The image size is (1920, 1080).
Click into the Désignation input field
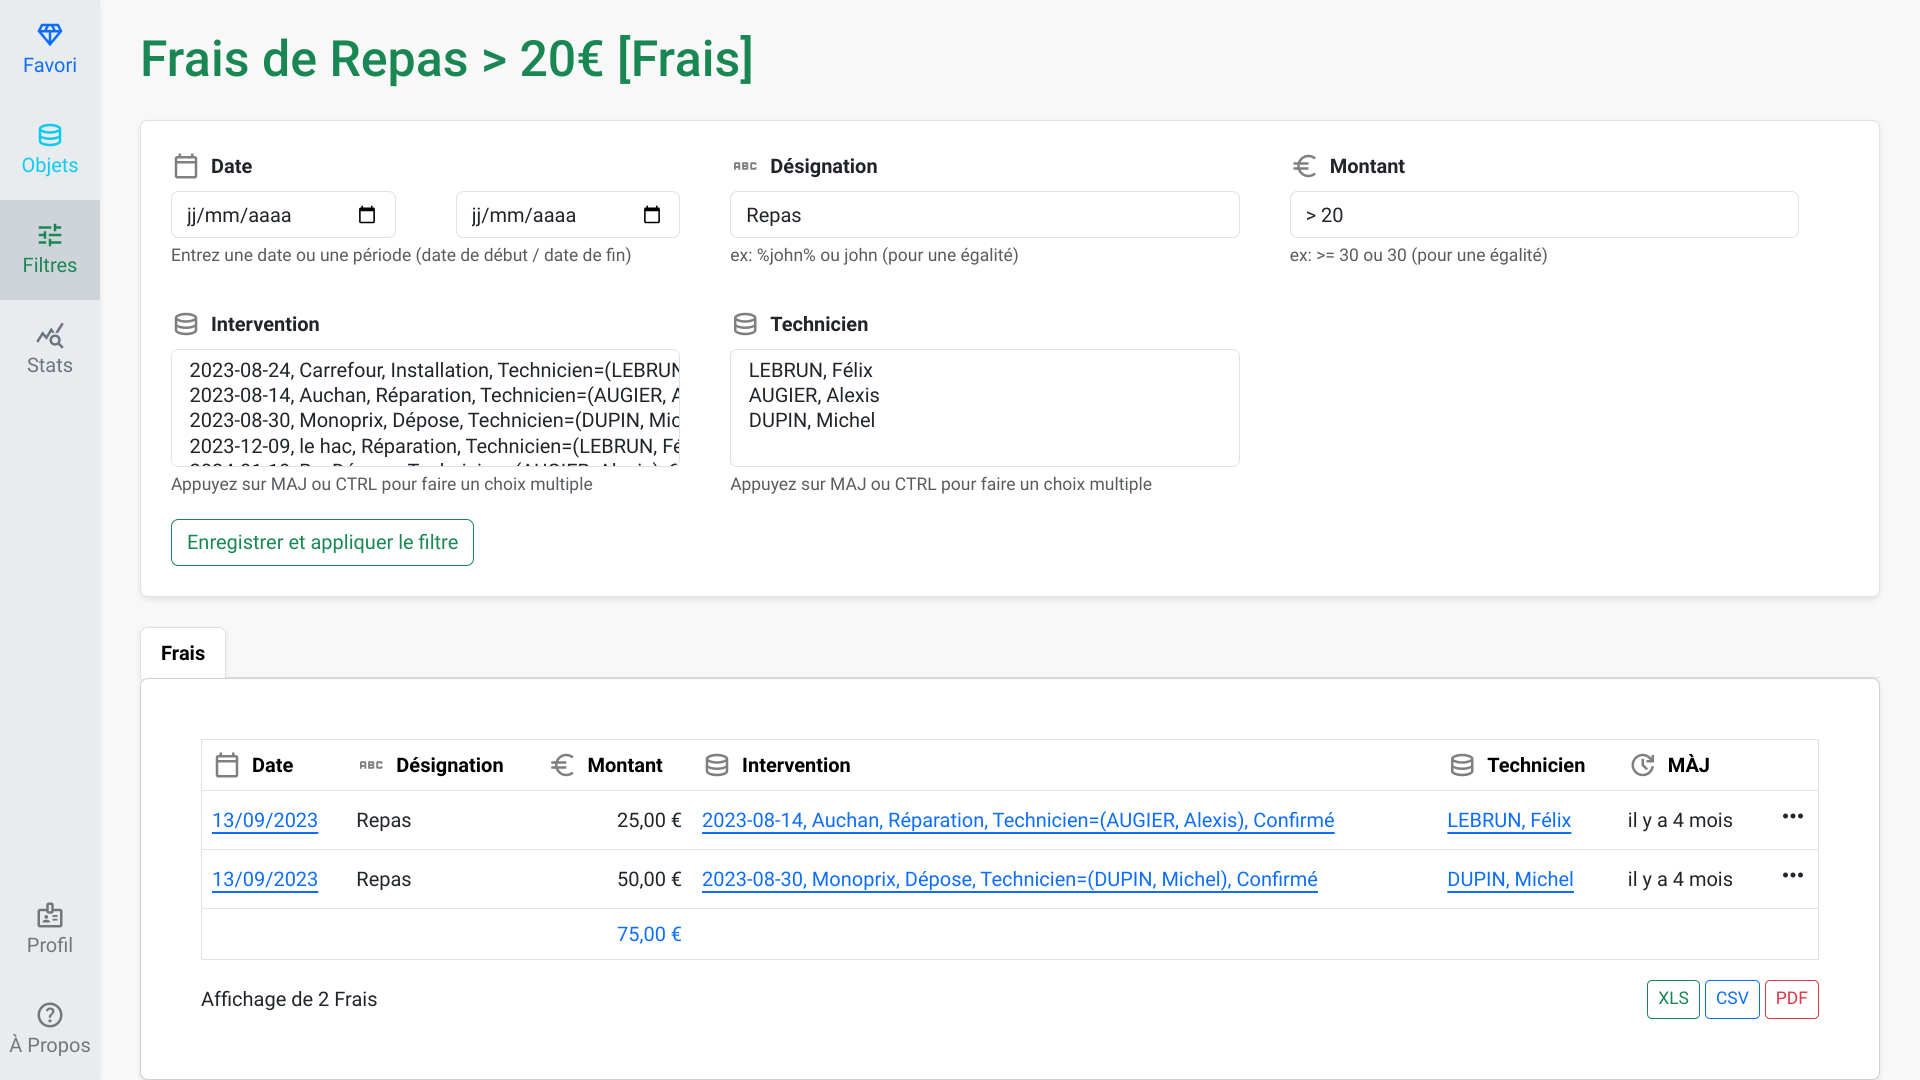(984, 215)
